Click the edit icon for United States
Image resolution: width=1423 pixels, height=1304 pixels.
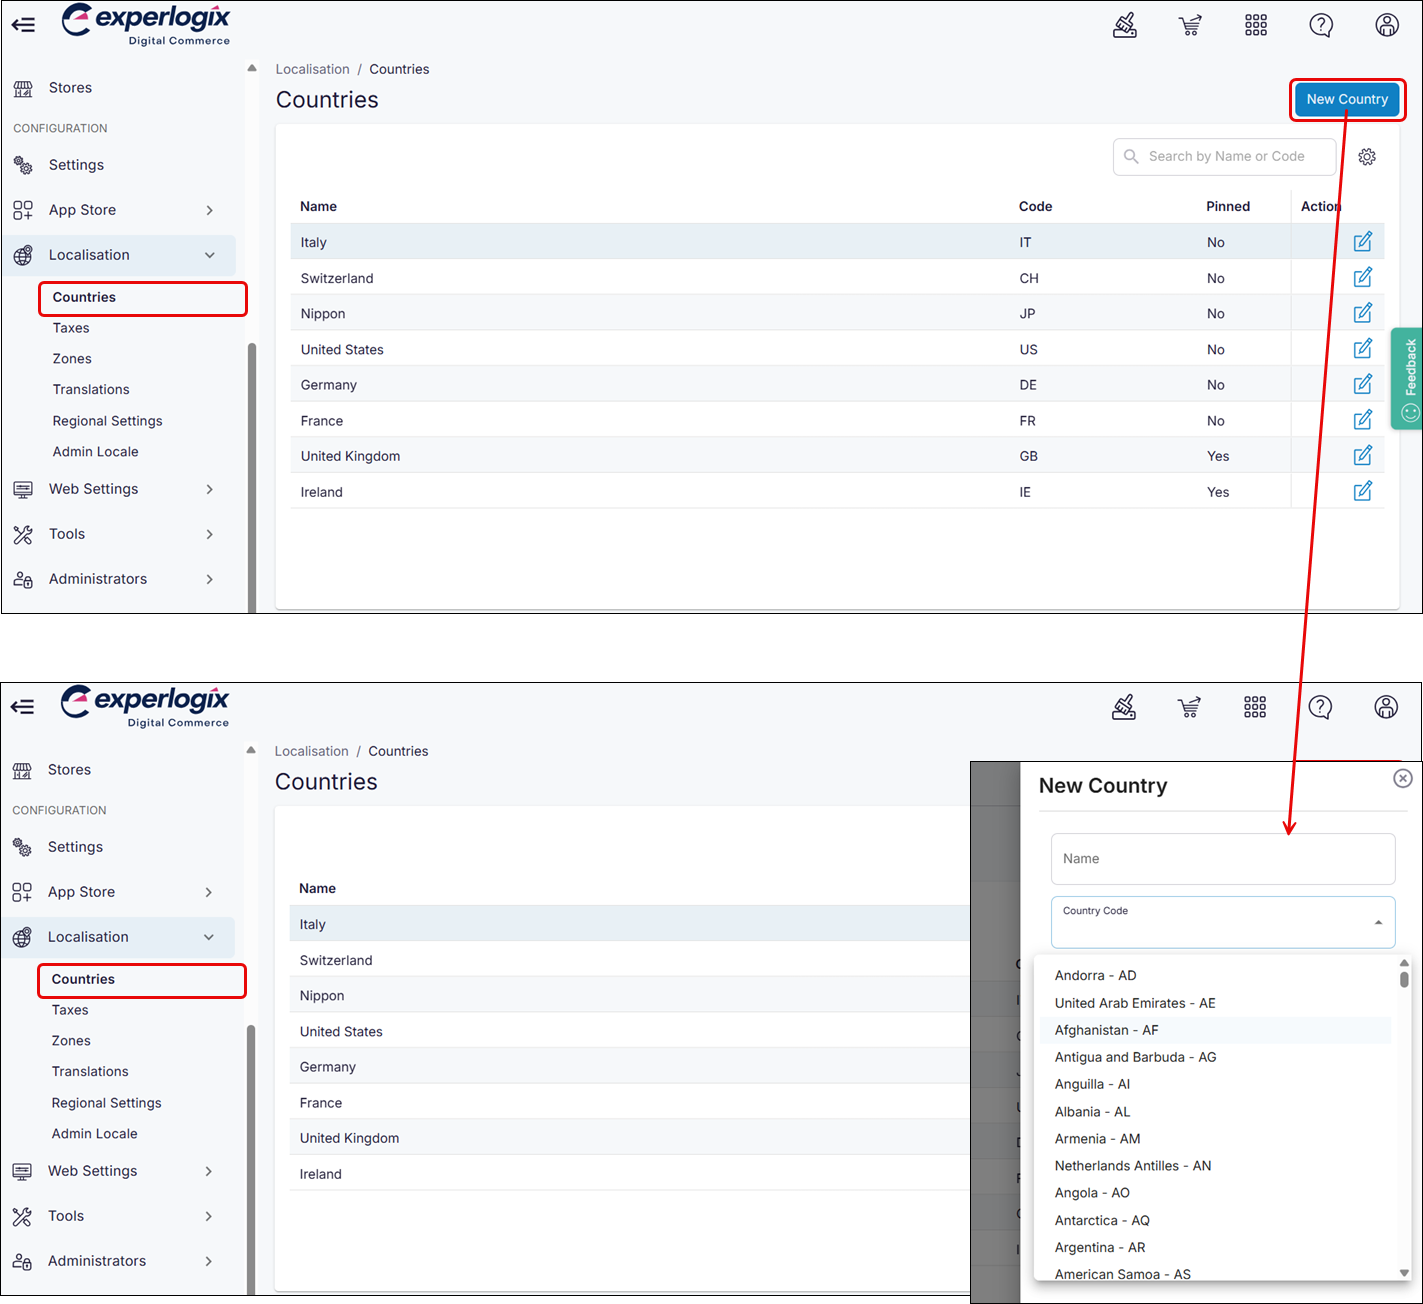[x=1362, y=349]
